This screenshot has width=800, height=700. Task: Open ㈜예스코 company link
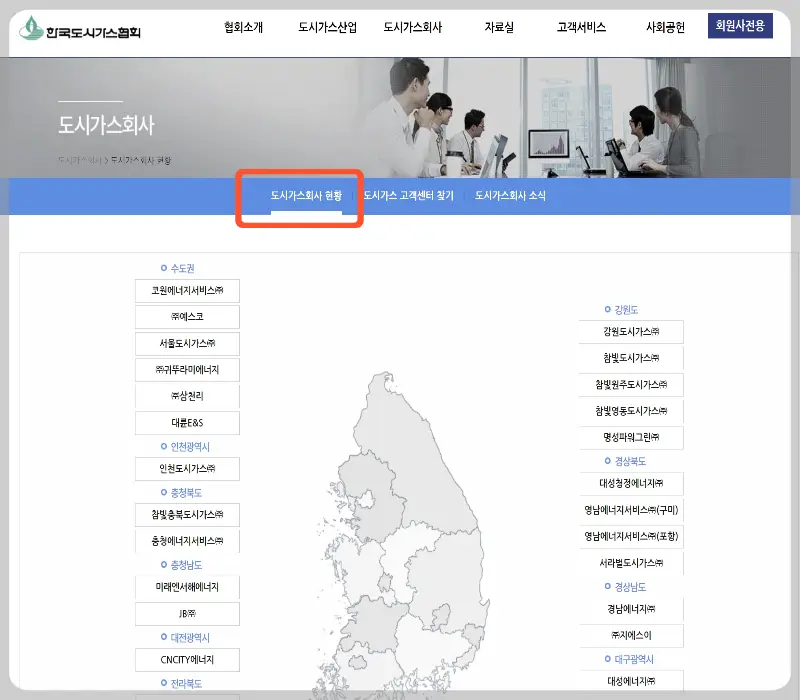tap(187, 317)
